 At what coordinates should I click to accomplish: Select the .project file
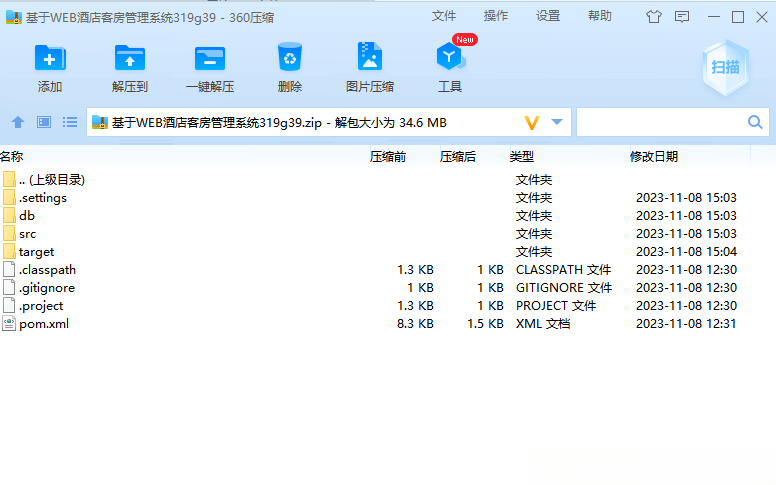click(x=388, y=306)
